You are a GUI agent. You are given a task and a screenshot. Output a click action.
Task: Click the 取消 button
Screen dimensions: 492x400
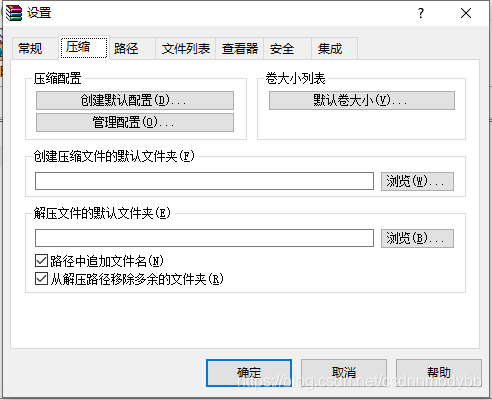344,373
